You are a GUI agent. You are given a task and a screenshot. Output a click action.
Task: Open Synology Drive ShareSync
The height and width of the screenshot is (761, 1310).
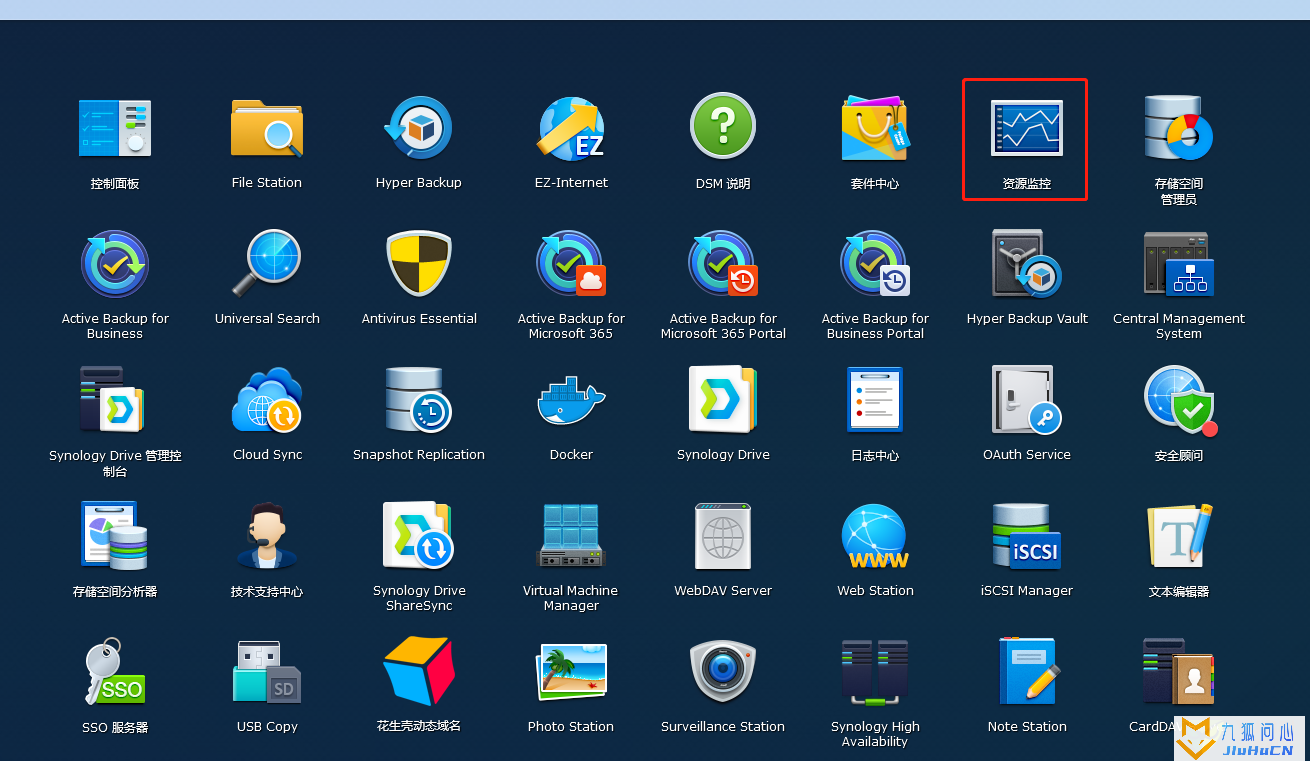419,535
